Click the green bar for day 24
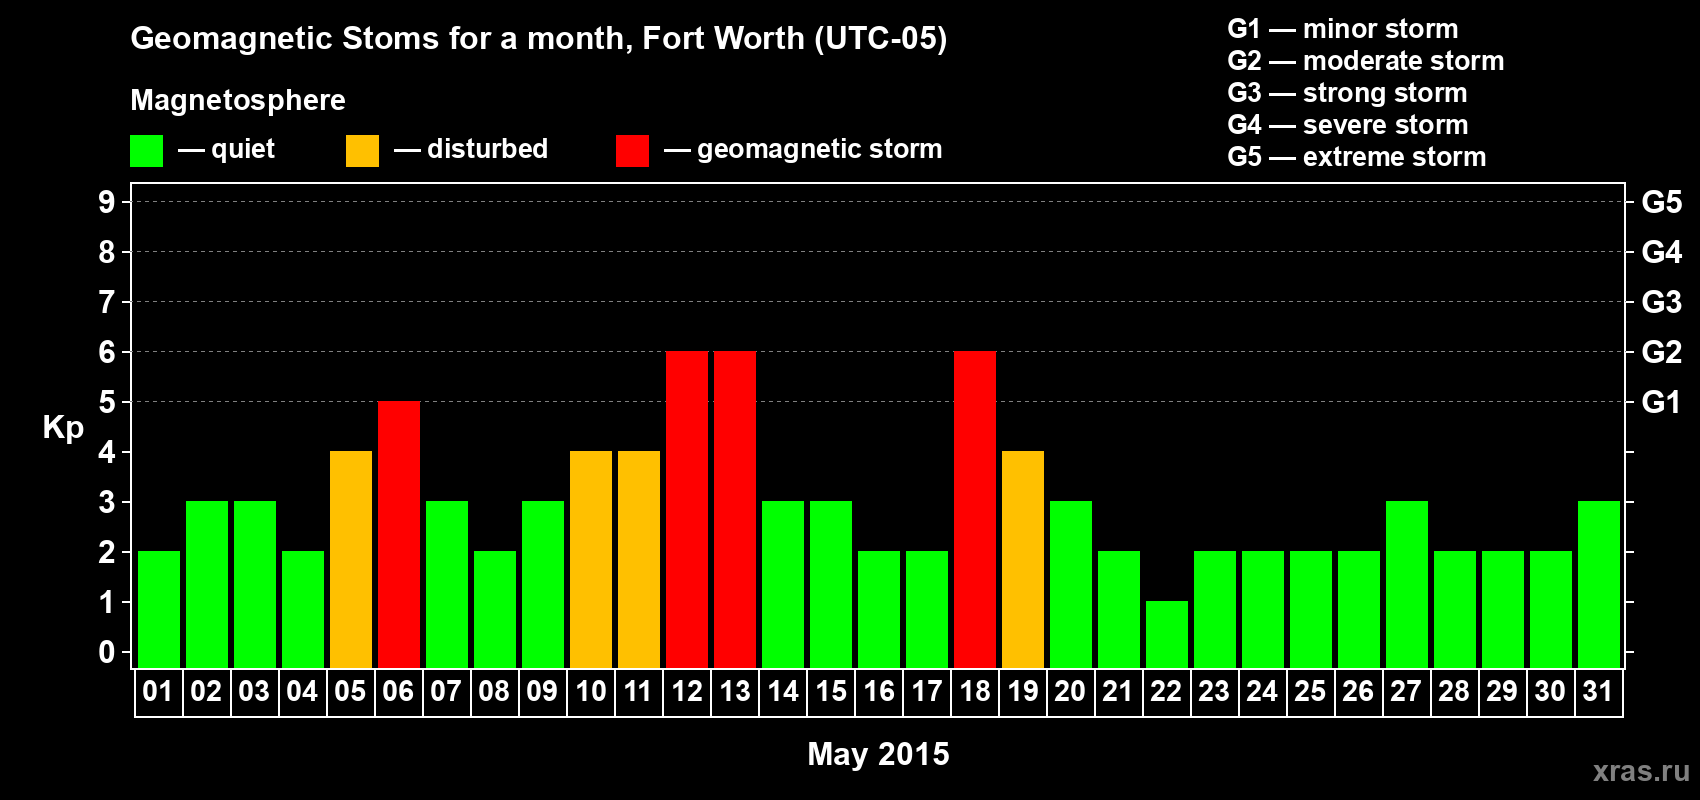1700x800 pixels. coord(1263,610)
